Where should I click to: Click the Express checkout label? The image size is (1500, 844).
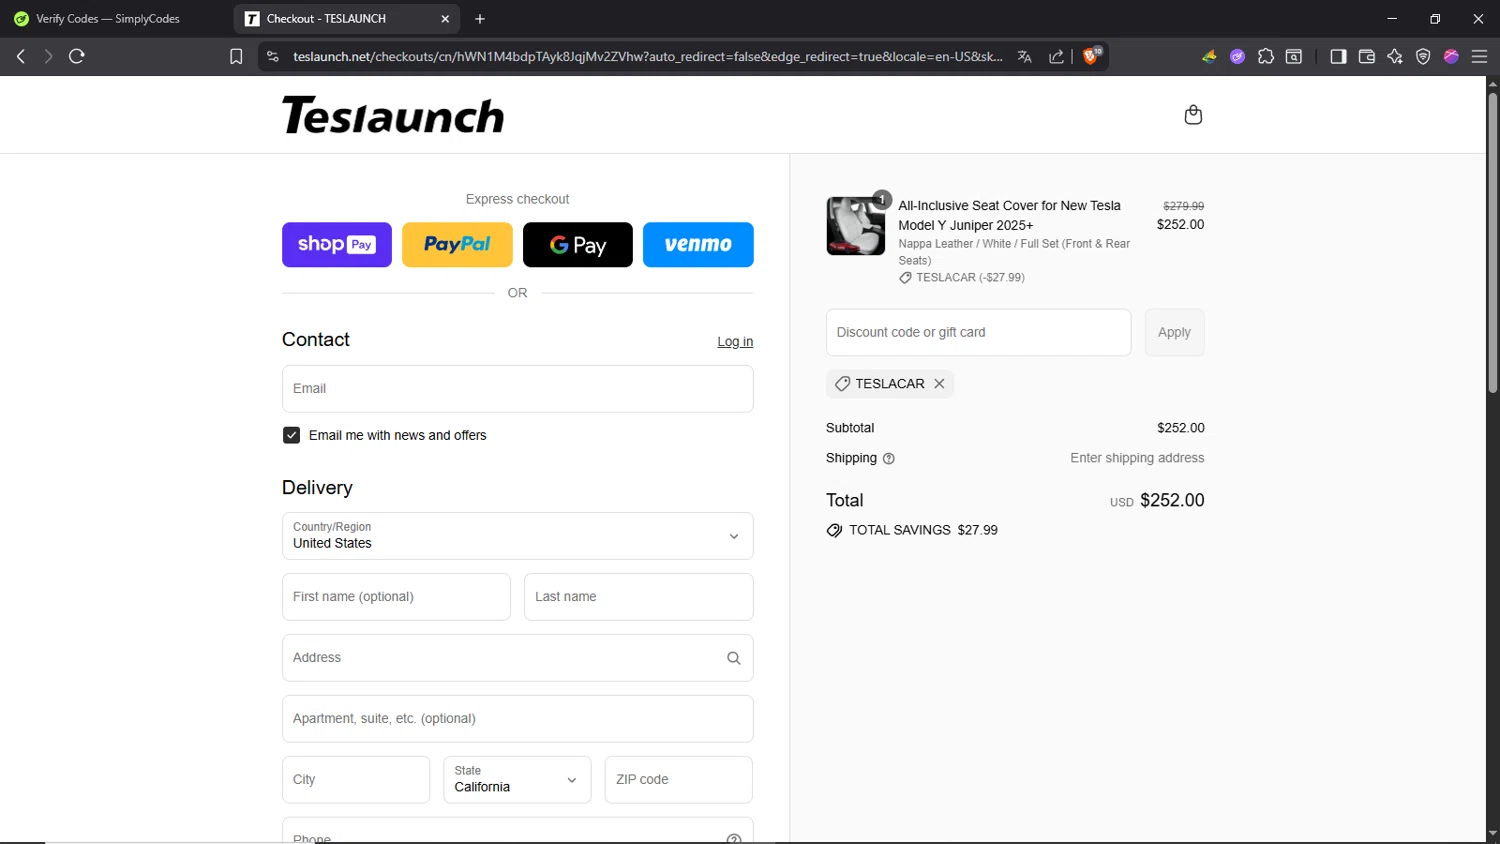click(x=517, y=199)
